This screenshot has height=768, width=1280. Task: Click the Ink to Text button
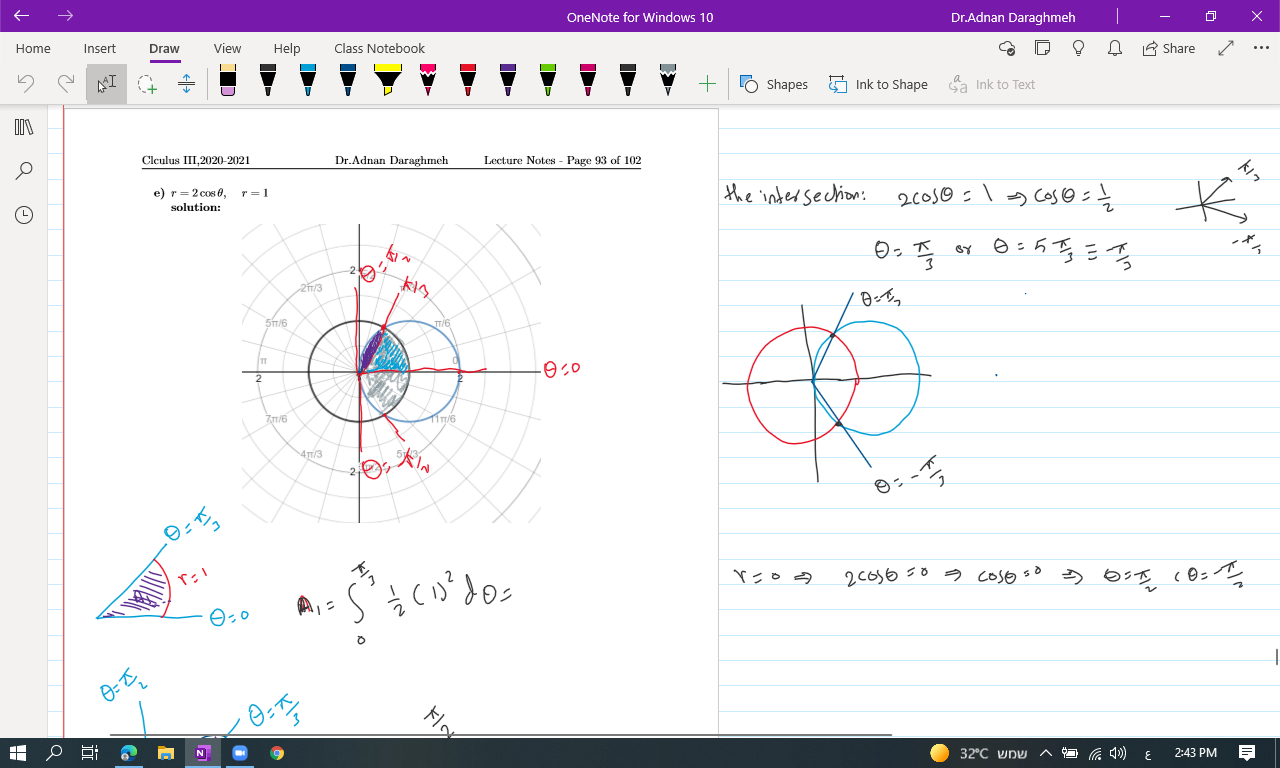(992, 84)
